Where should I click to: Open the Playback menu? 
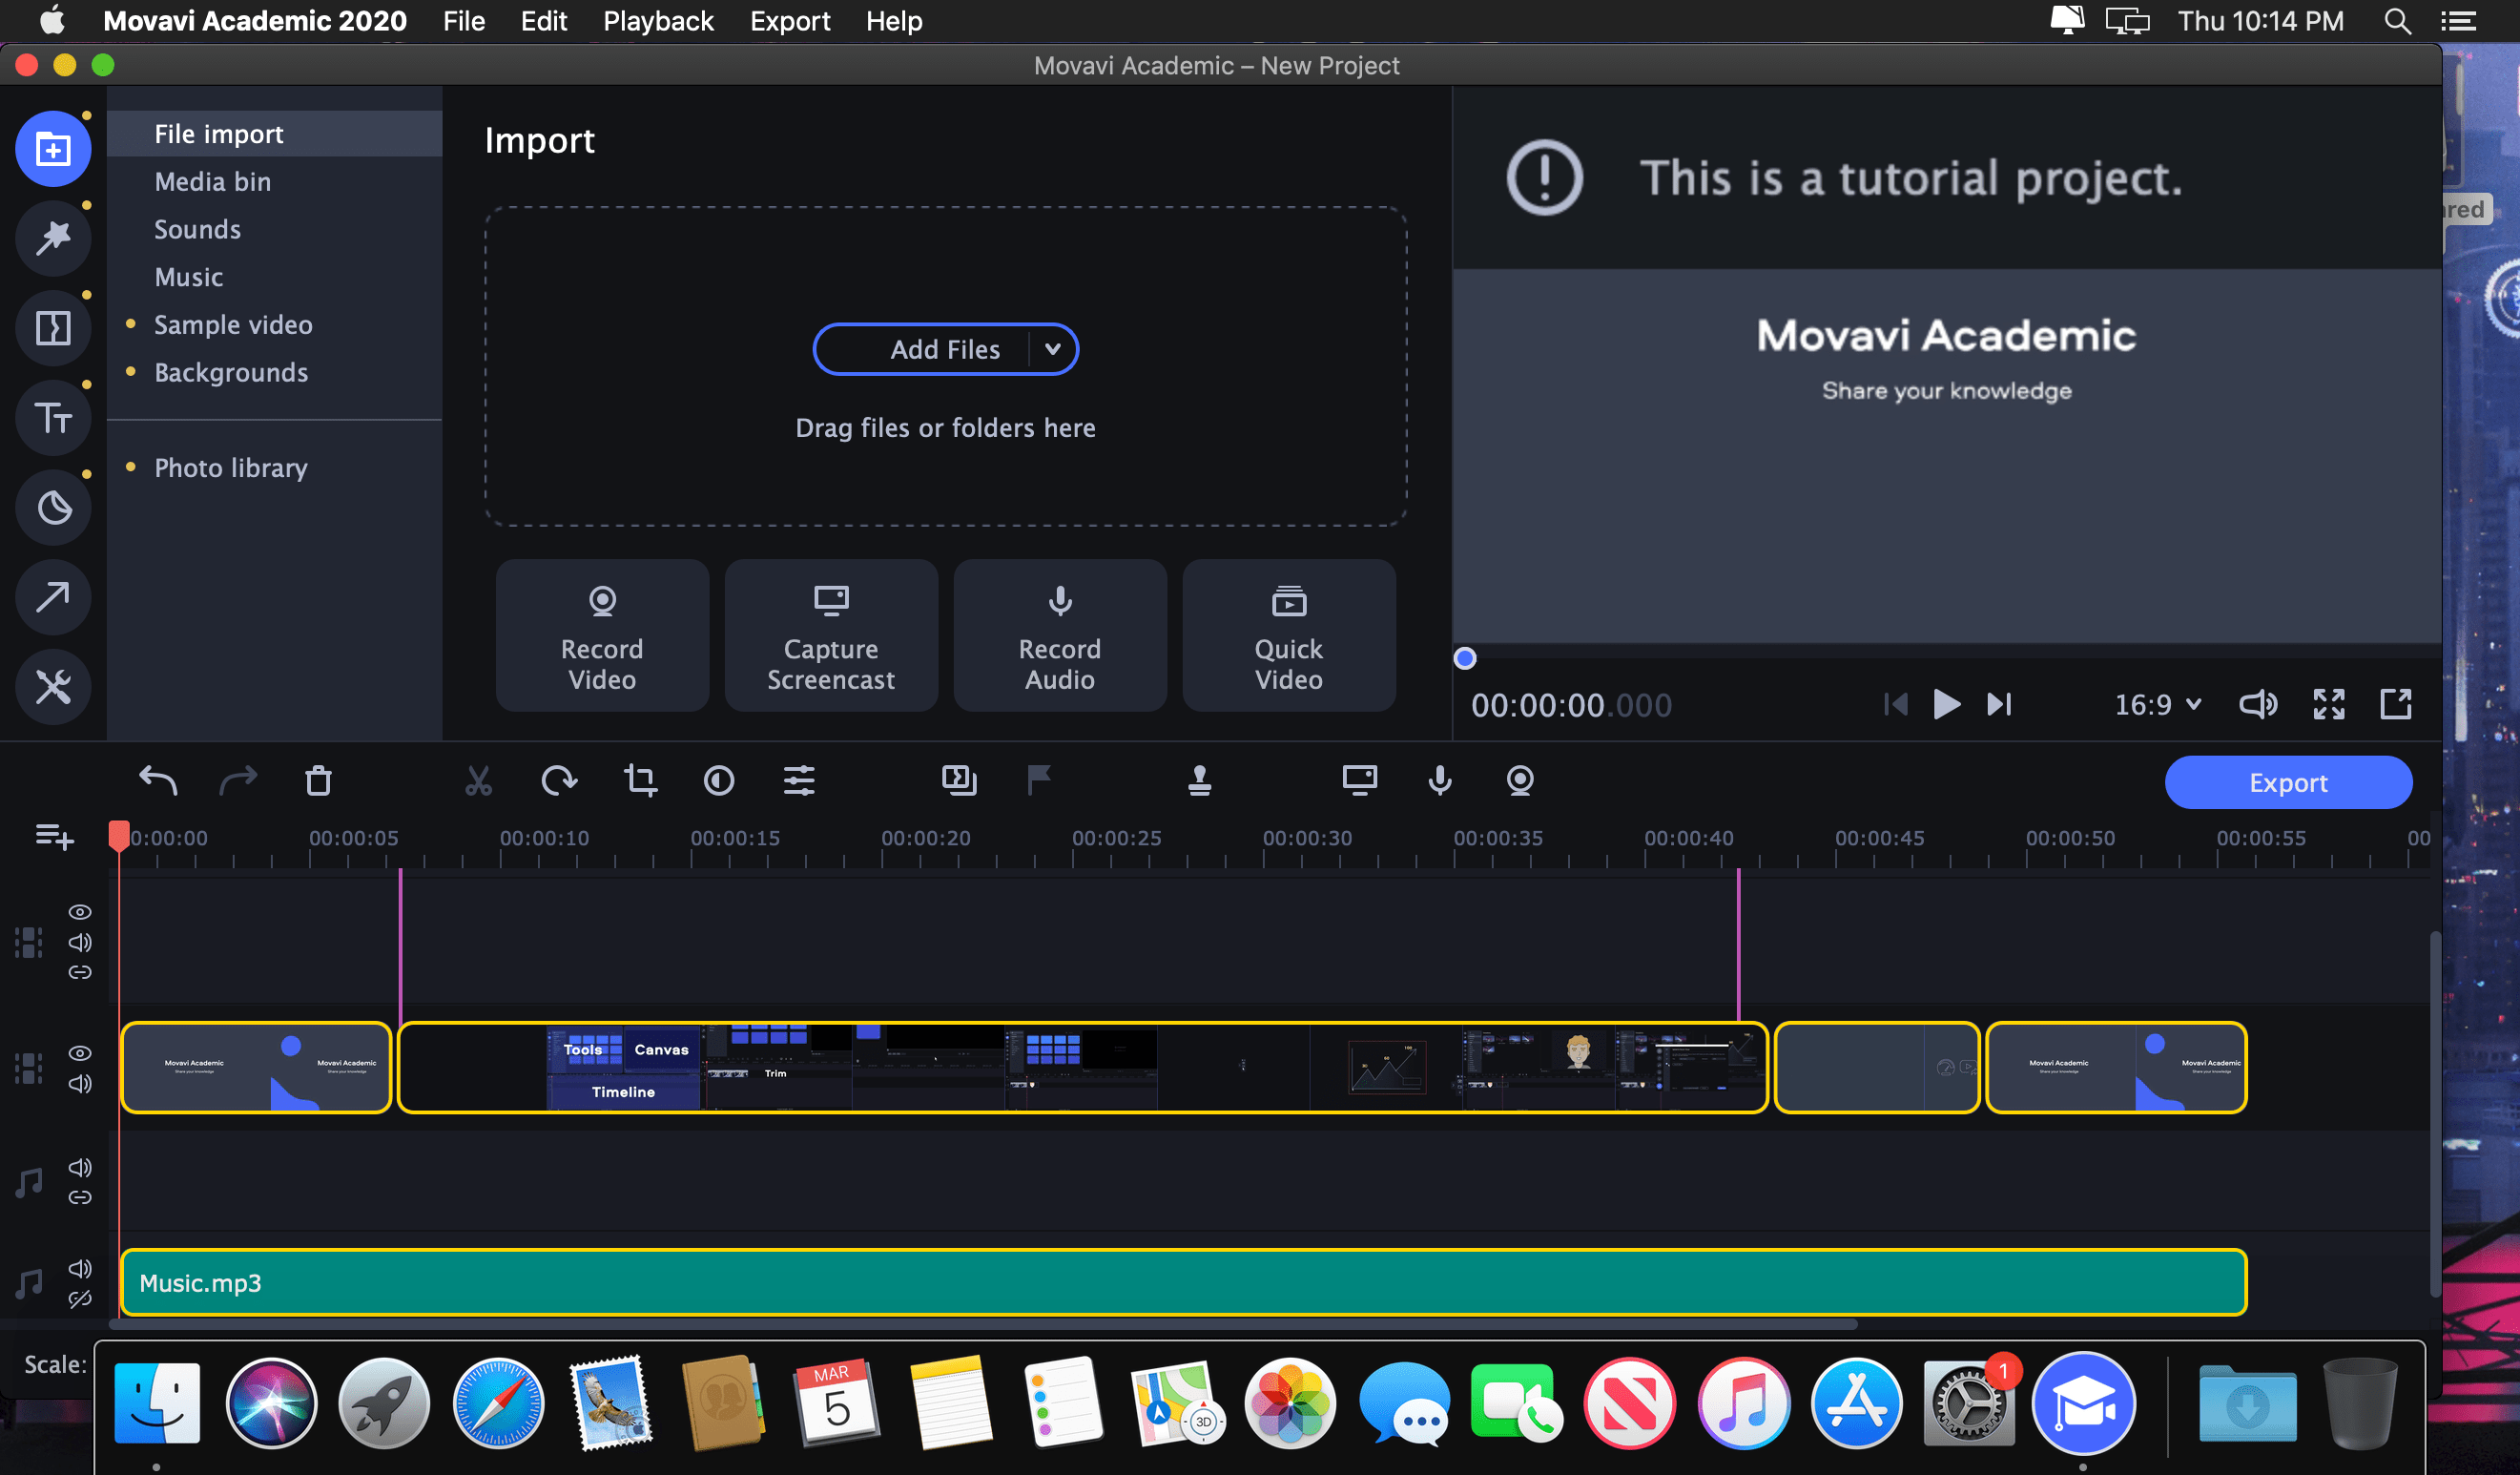(x=657, y=20)
